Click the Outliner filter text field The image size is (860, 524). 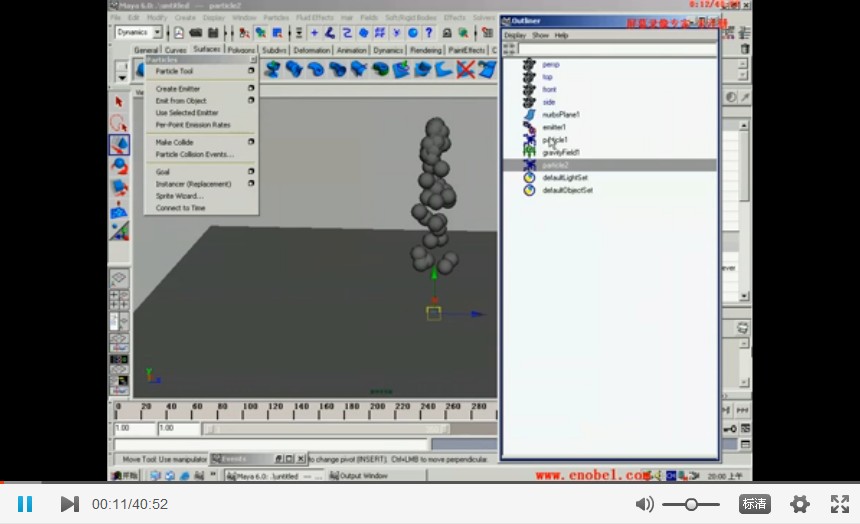coord(618,49)
